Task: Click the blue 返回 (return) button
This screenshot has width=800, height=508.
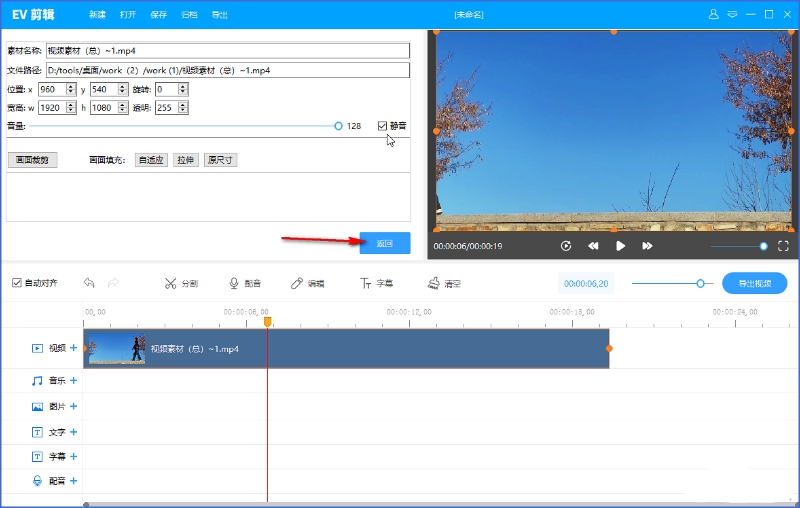Action: (x=385, y=243)
